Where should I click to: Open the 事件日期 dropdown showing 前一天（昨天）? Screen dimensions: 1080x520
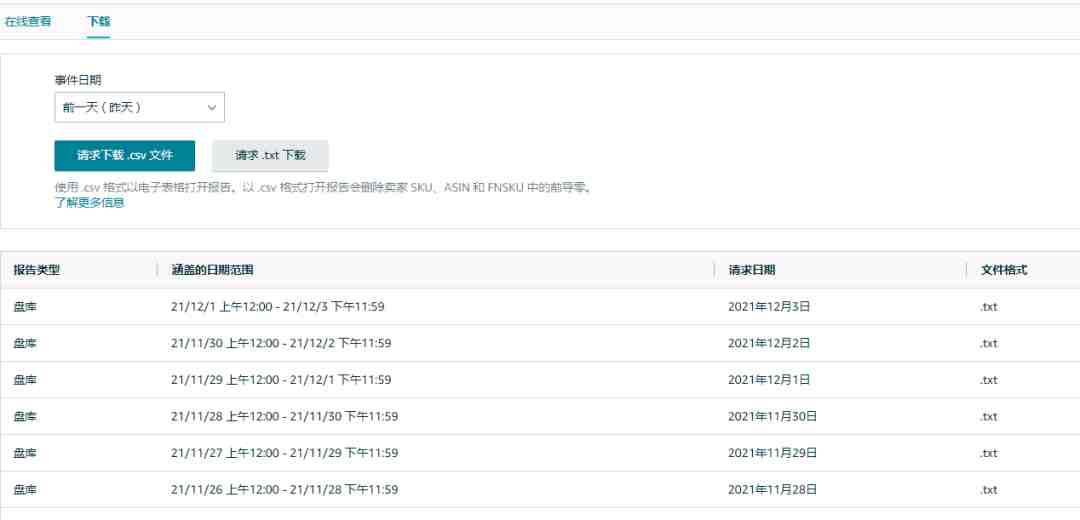[x=139, y=107]
